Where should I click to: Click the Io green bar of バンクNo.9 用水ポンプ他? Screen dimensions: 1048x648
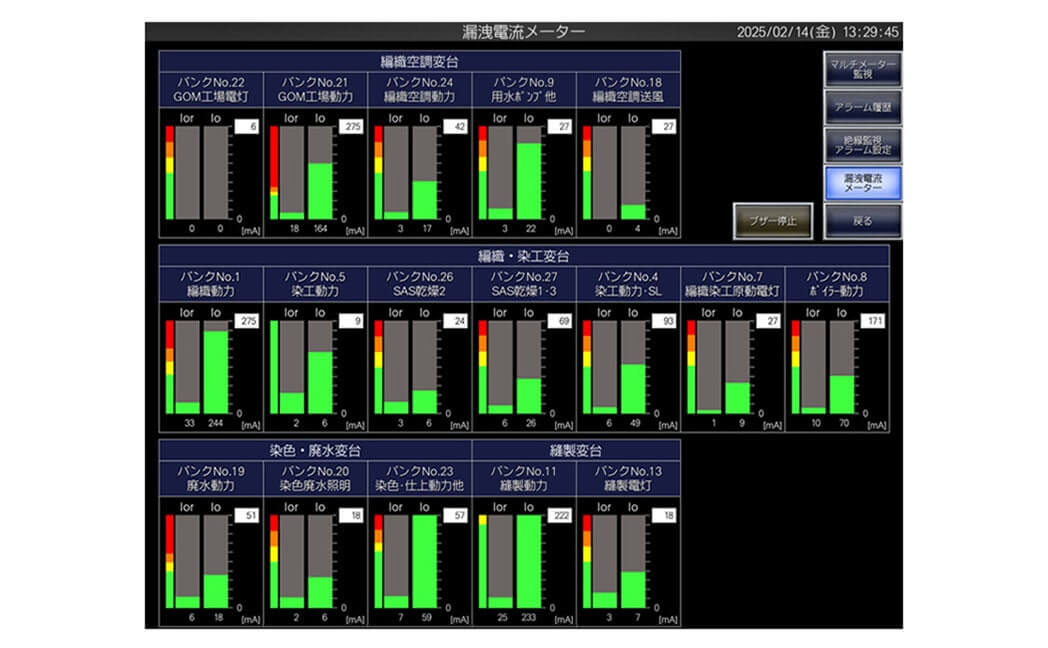529,180
